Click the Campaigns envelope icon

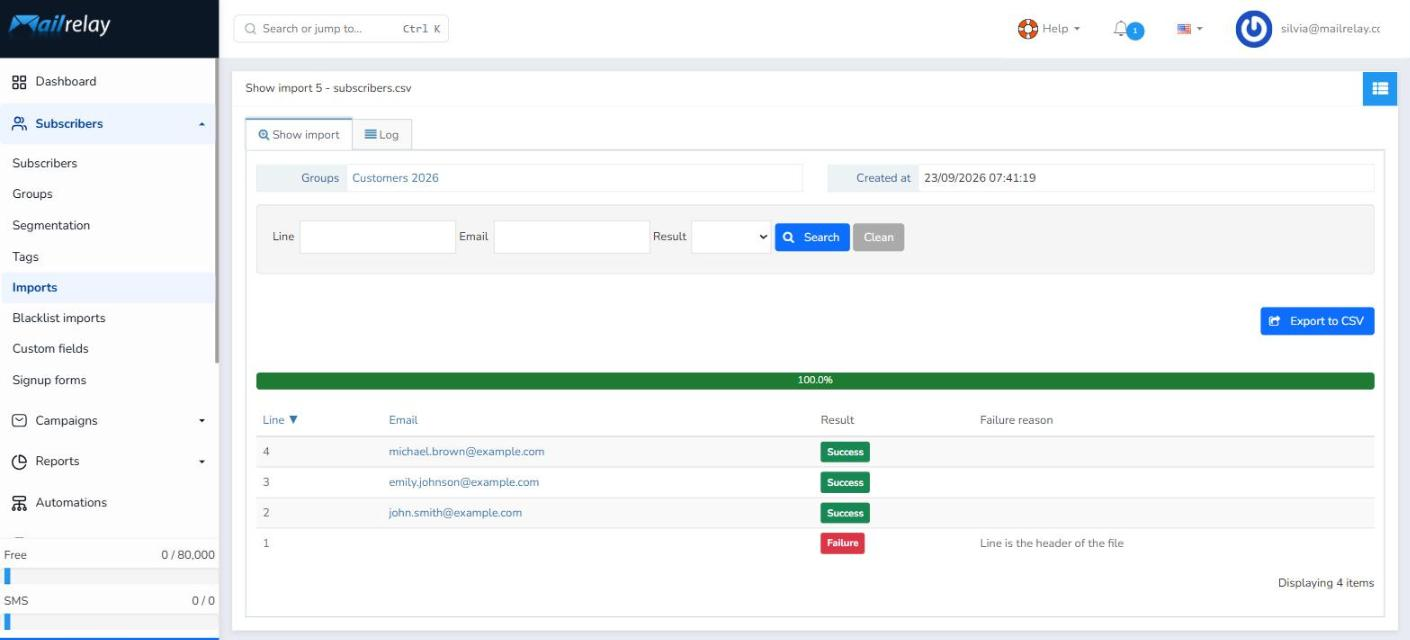[19, 421]
